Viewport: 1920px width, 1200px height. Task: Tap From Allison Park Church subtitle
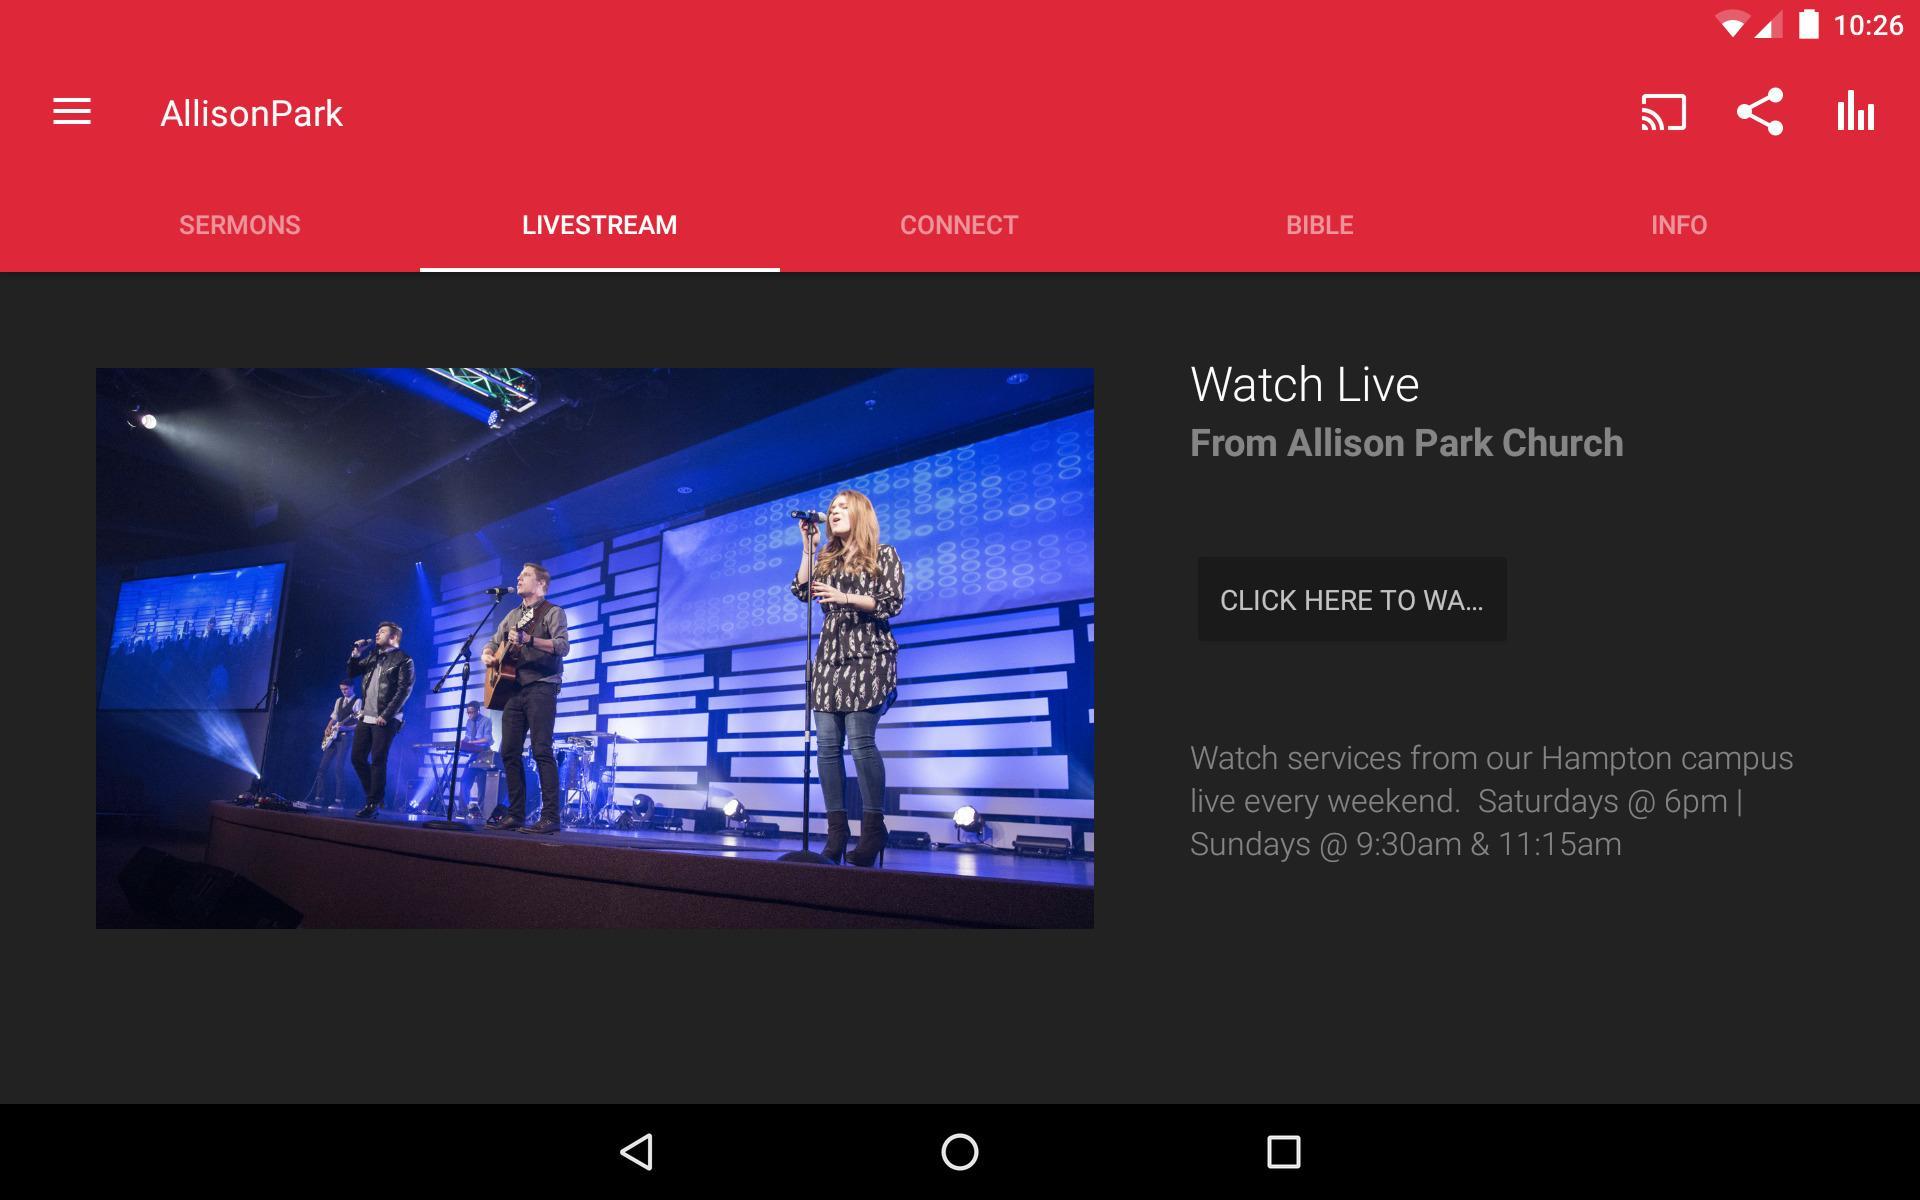(x=1406, y=443)
